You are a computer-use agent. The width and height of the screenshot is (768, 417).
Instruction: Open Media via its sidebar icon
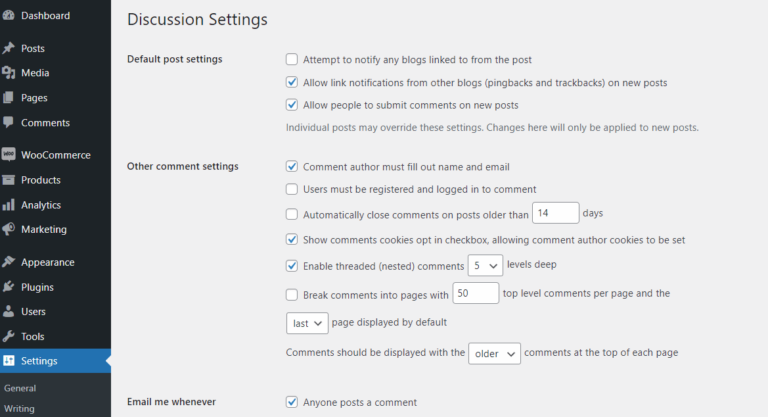(x=9, y=73)
